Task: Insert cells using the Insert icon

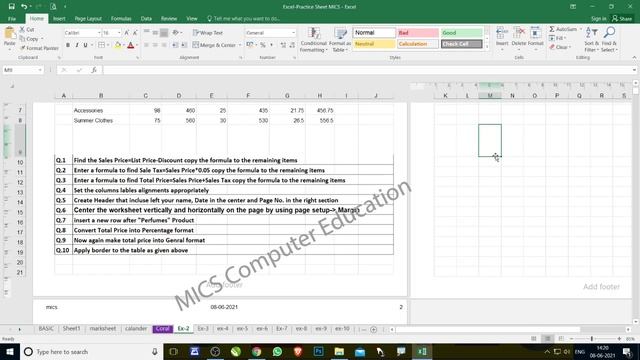Action: pyautogui.click(x=502, y=32)
